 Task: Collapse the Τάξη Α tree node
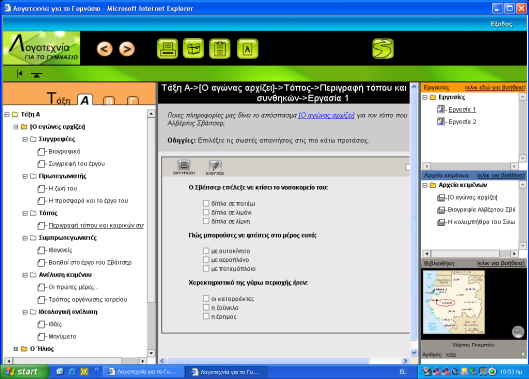point(7,114)
